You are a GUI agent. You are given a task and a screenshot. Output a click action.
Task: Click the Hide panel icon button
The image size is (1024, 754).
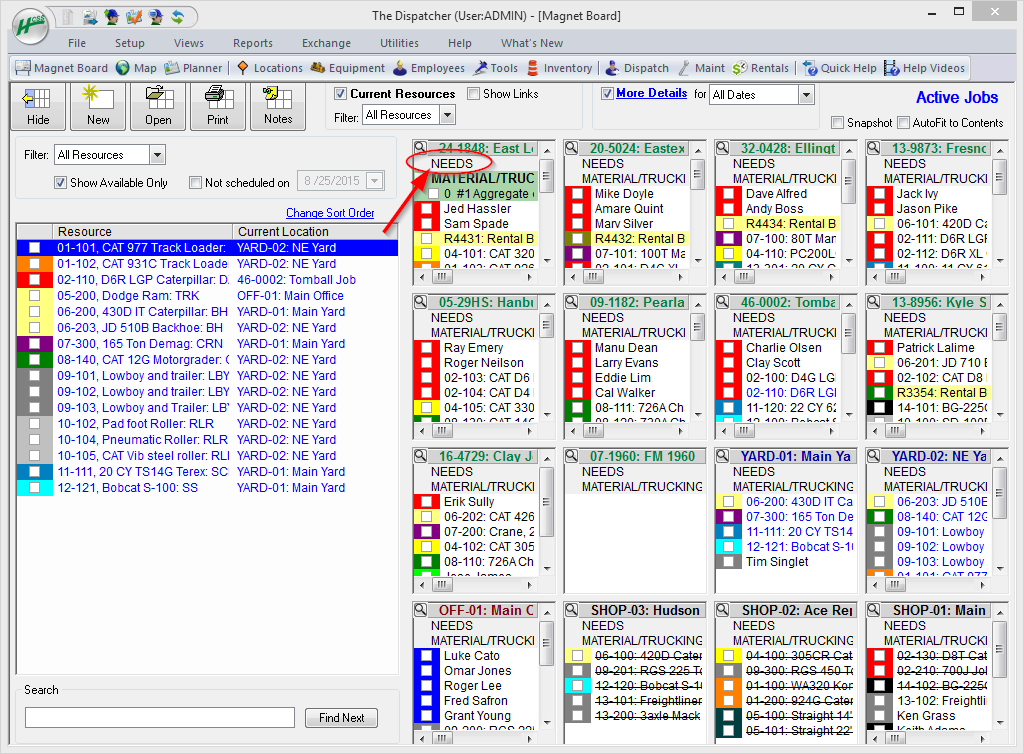38,105
